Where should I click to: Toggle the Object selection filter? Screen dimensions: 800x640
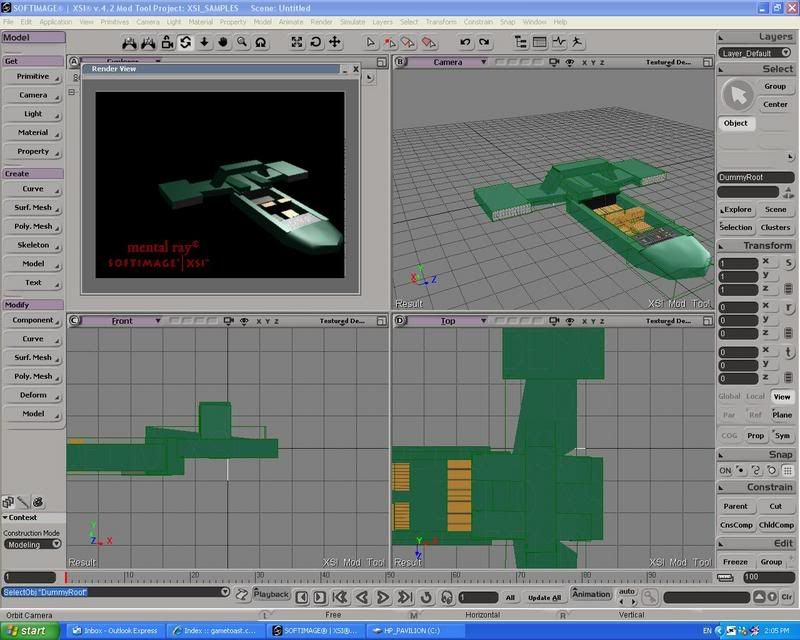[735, 123]
